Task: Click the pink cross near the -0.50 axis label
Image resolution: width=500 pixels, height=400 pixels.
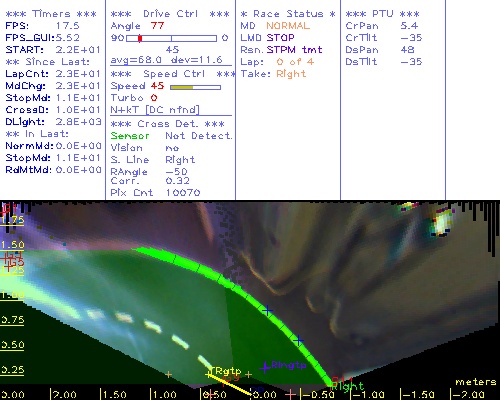Action: click(x=291, y=394)
